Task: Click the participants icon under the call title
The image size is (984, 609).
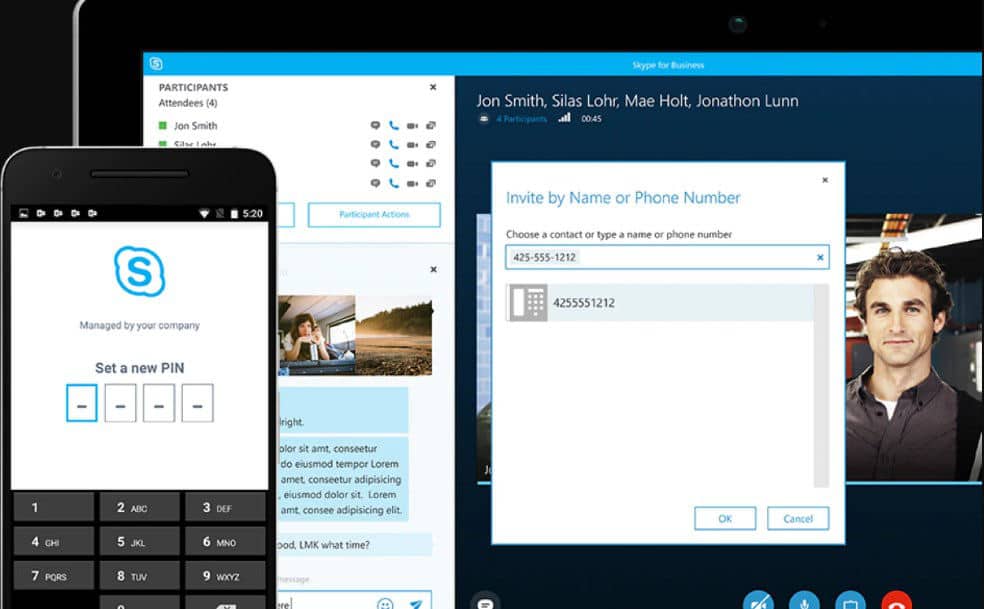Action: click(484, 119)
